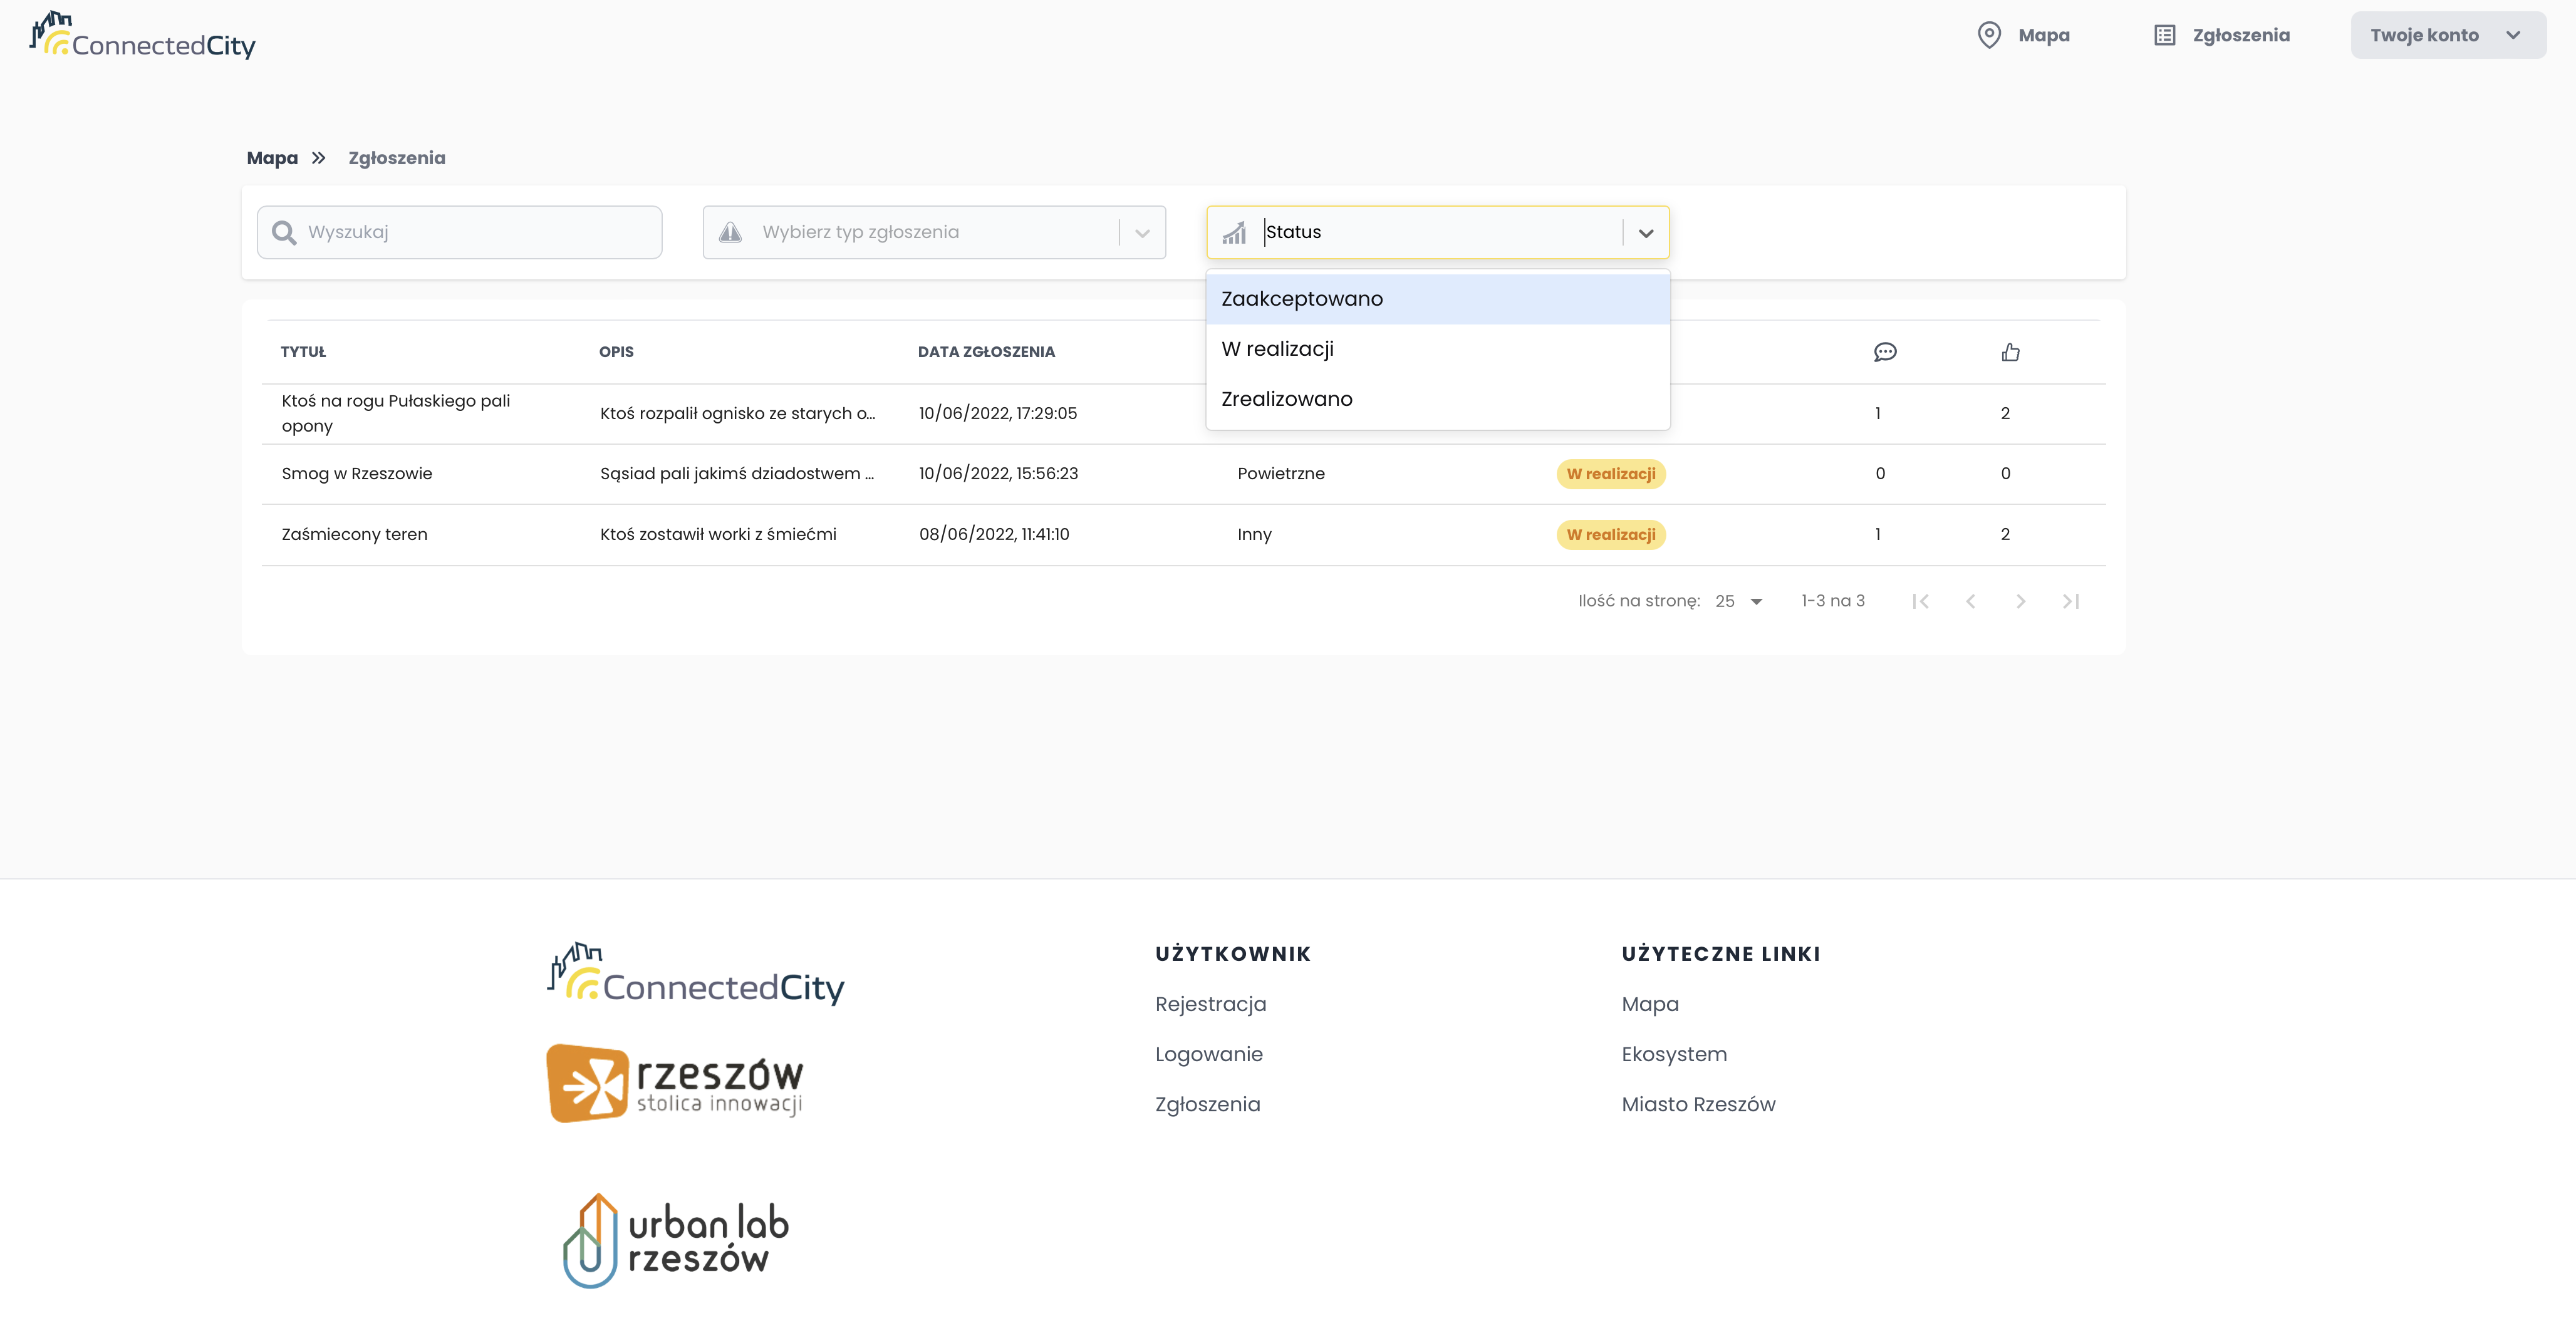The height and width of the screenshot is (1328, 2576).
Task: Click the Rzeszów stolica innowacji logo
Action: click(675, 1083)
